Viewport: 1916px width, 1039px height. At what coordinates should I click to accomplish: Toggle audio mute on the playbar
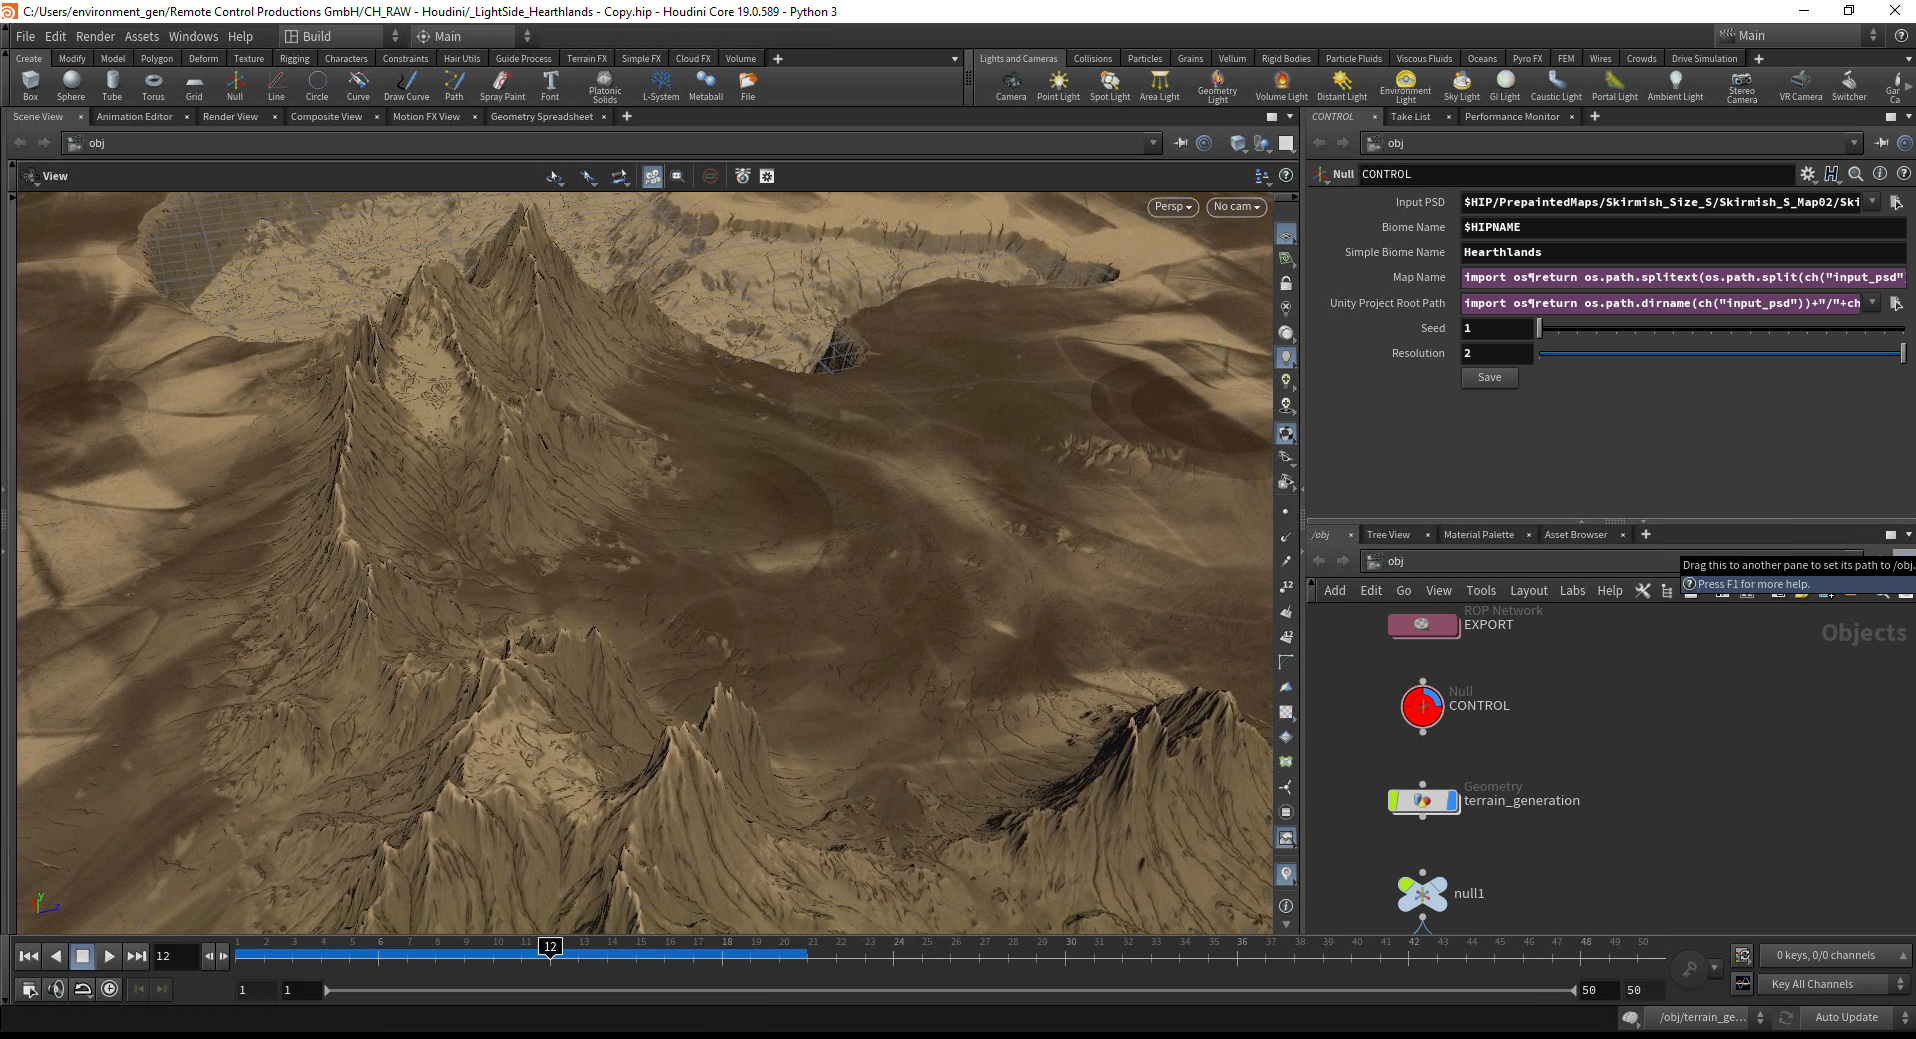coord(56,989)
